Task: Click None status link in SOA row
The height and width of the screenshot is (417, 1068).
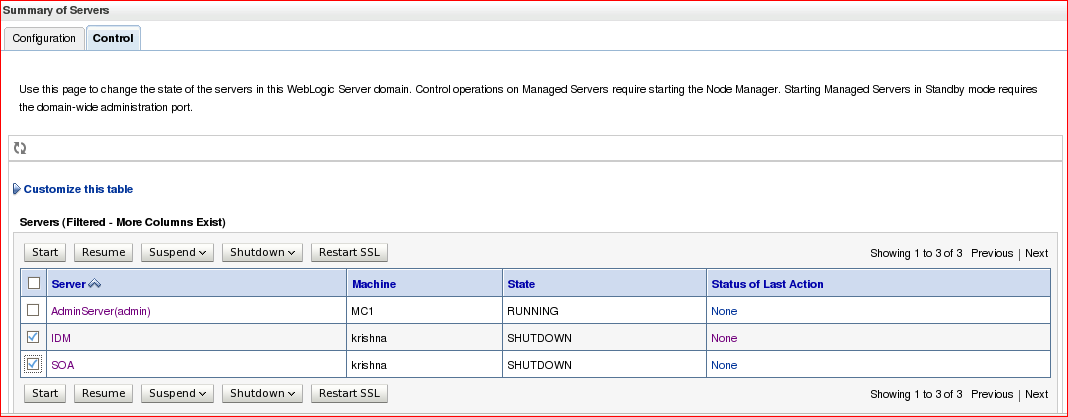Action: coord(724,365)
